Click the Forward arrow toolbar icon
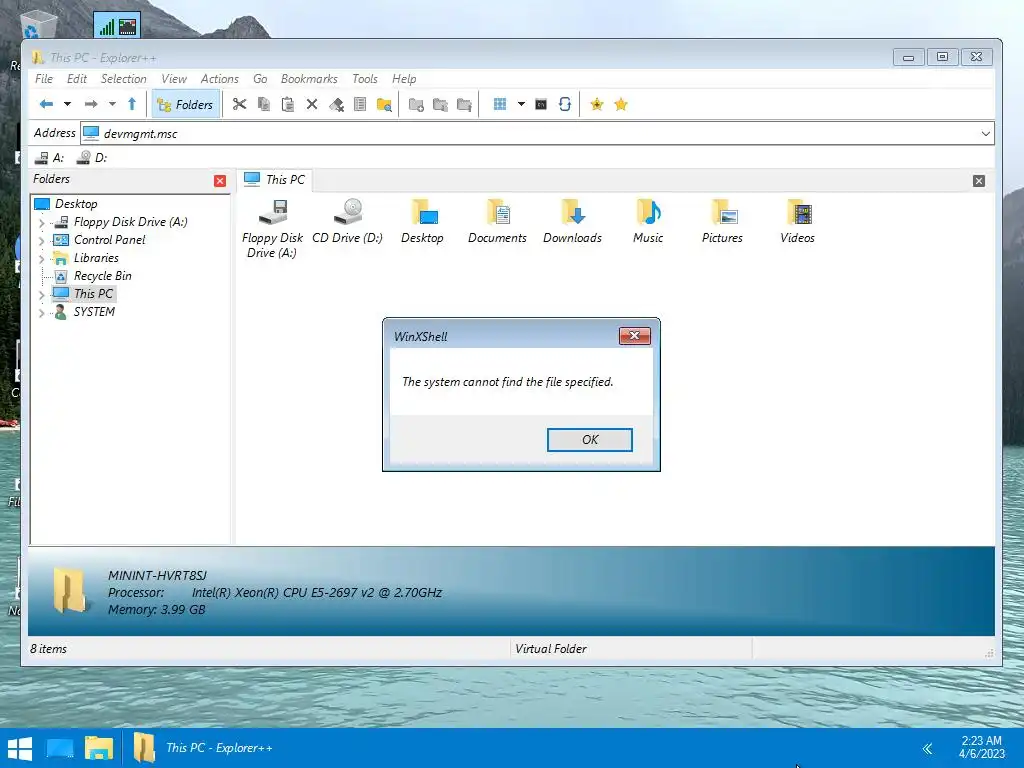Image resolution: width=1024 pixels, height=768 pixels. point(91,104)
